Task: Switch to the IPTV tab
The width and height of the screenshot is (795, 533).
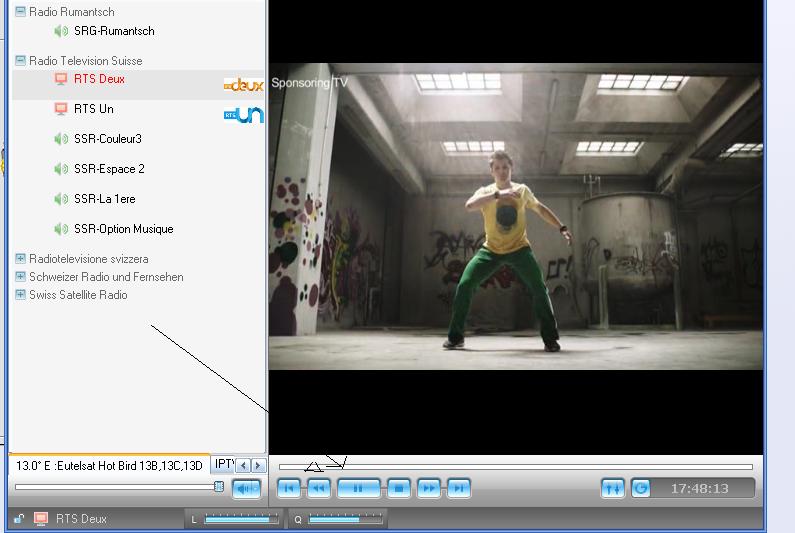Action: (224, 465)
